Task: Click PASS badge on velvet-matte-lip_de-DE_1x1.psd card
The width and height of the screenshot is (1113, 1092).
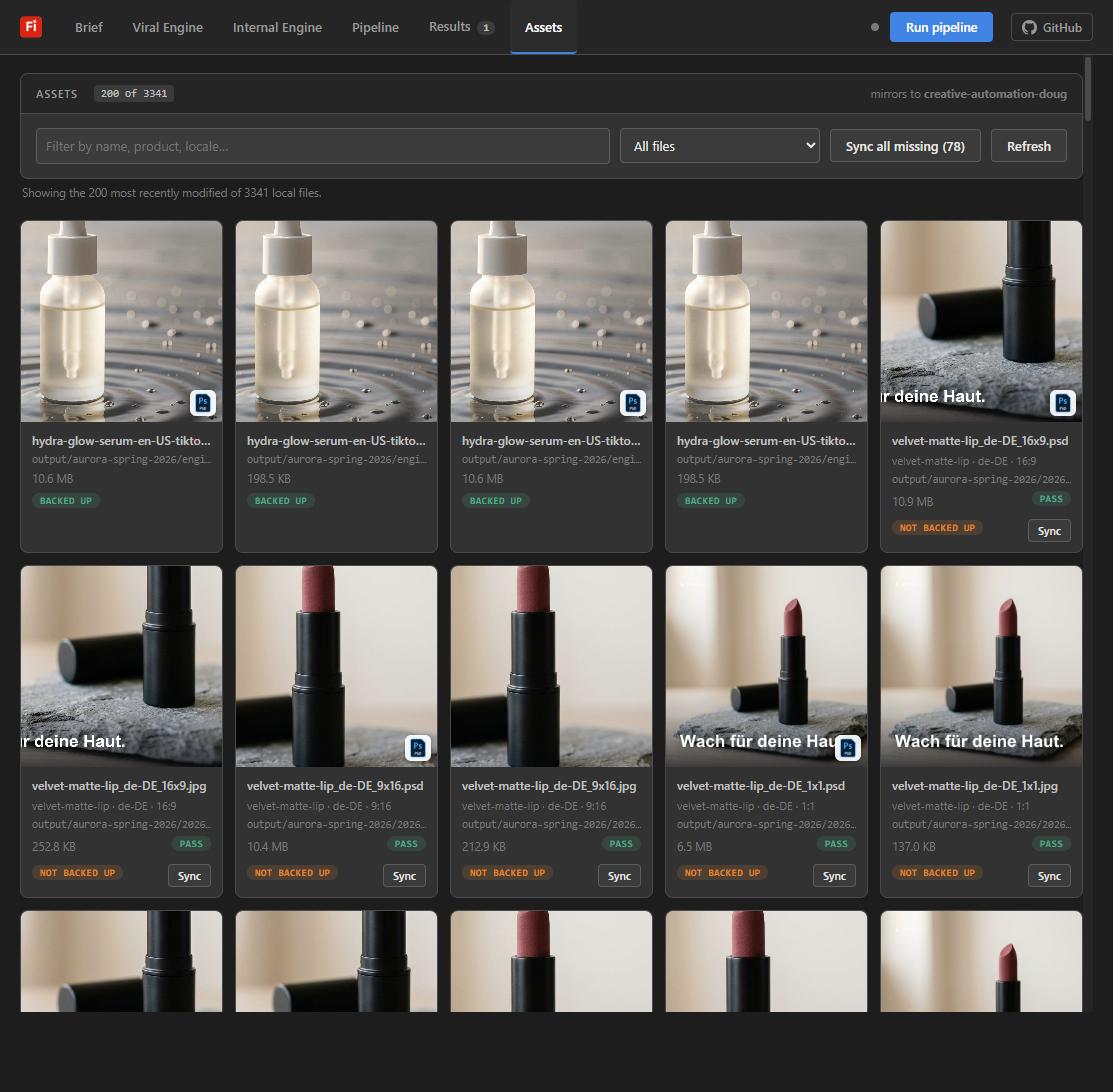Action: 835,844
